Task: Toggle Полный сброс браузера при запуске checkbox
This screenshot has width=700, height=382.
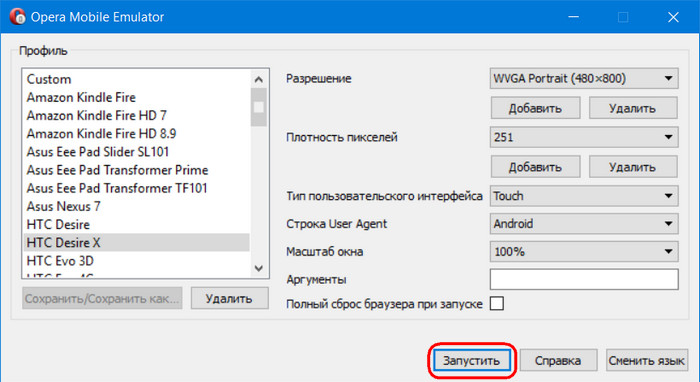Action: 496,303
